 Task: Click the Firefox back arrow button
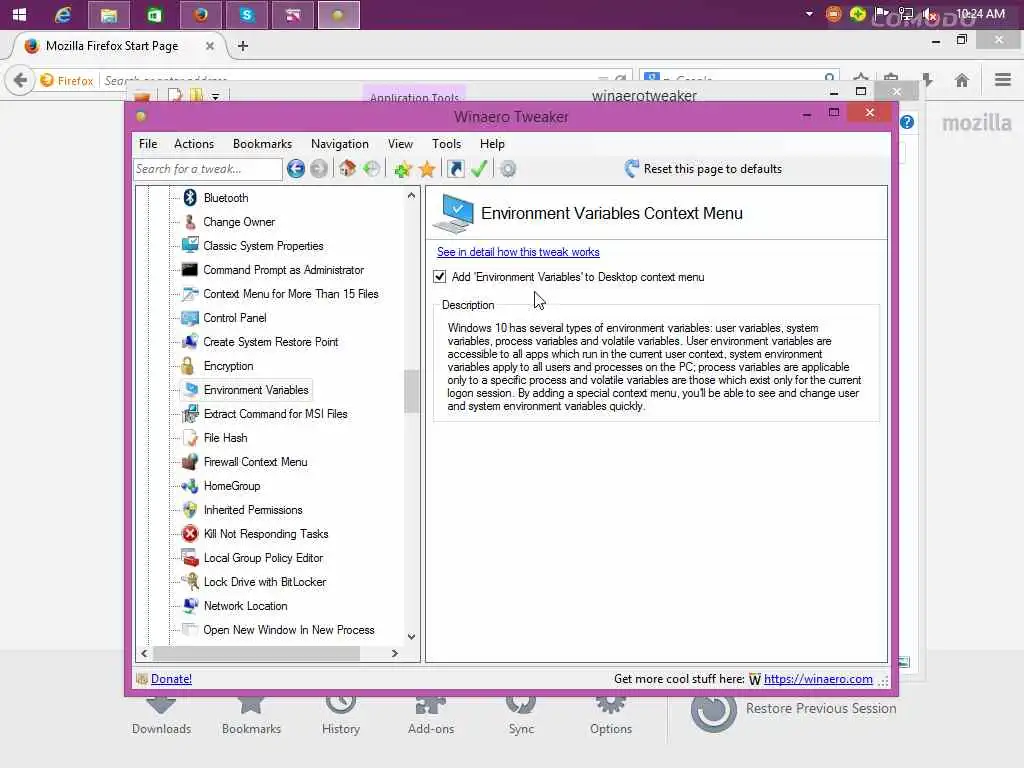coord(20,80)
